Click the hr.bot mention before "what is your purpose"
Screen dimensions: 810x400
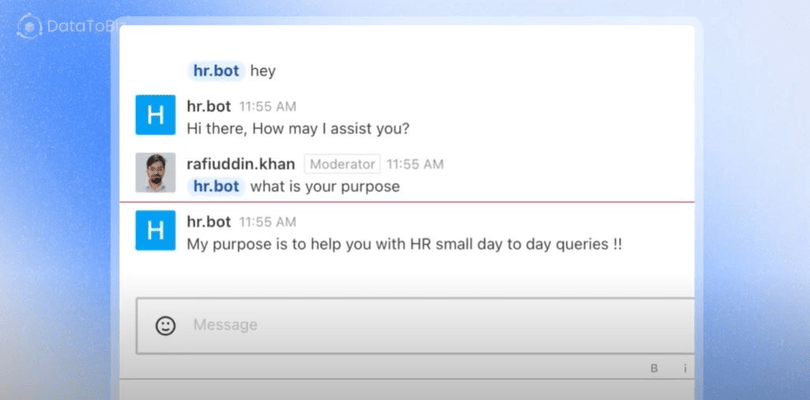click(216, 186)
